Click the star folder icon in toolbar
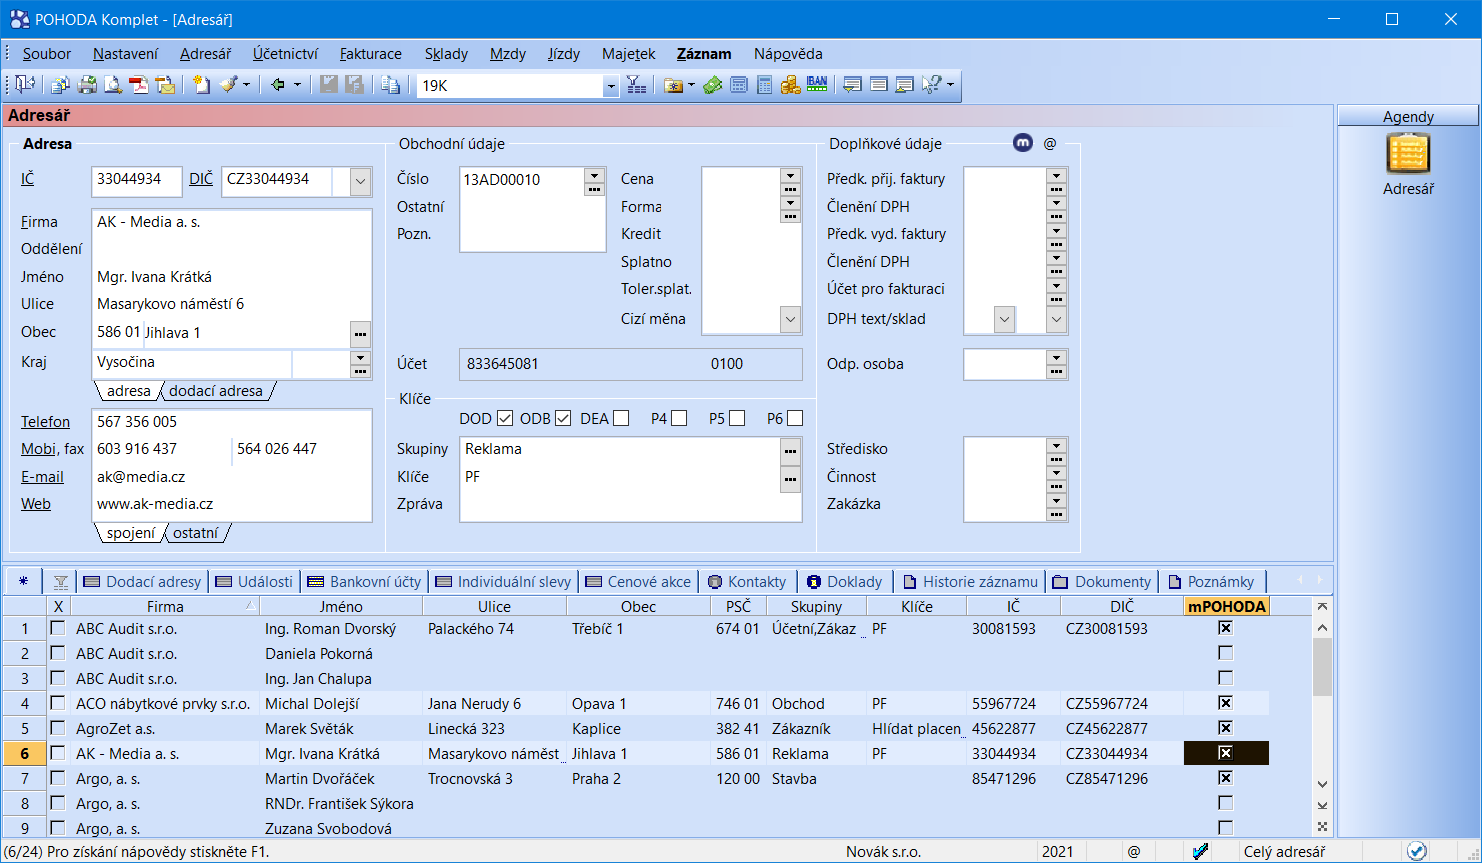1482x863 pixels. point(672,86)
